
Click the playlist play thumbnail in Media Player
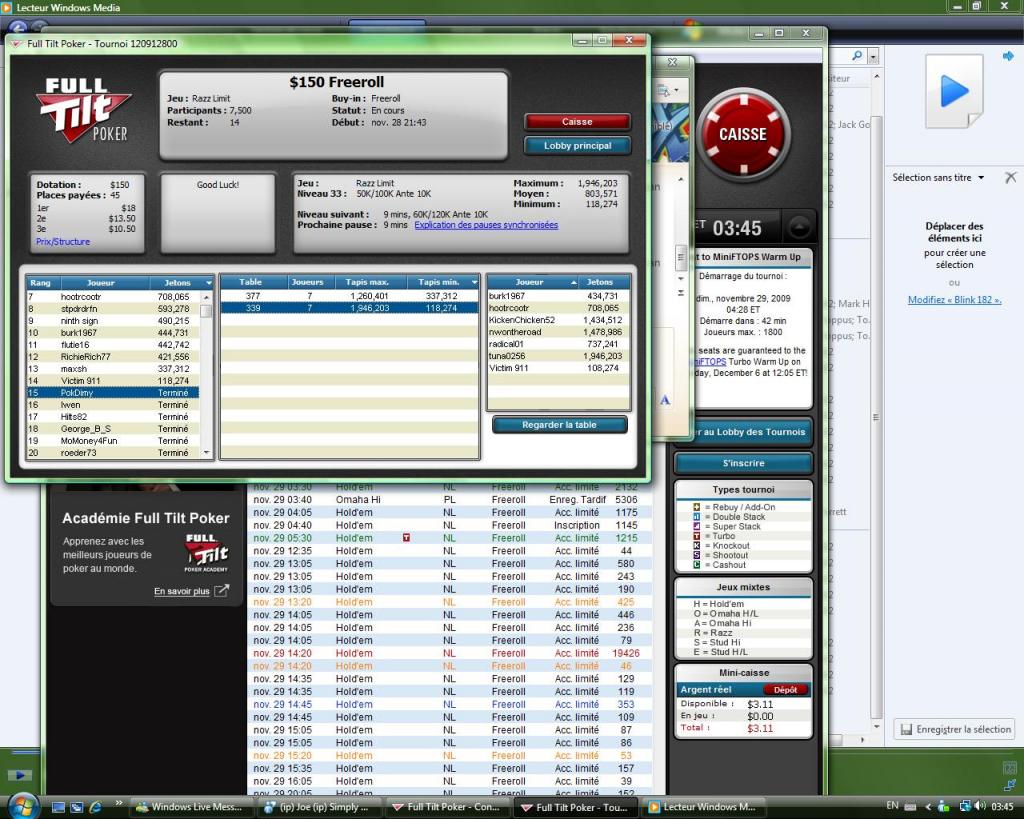click(x=954, y=91)
